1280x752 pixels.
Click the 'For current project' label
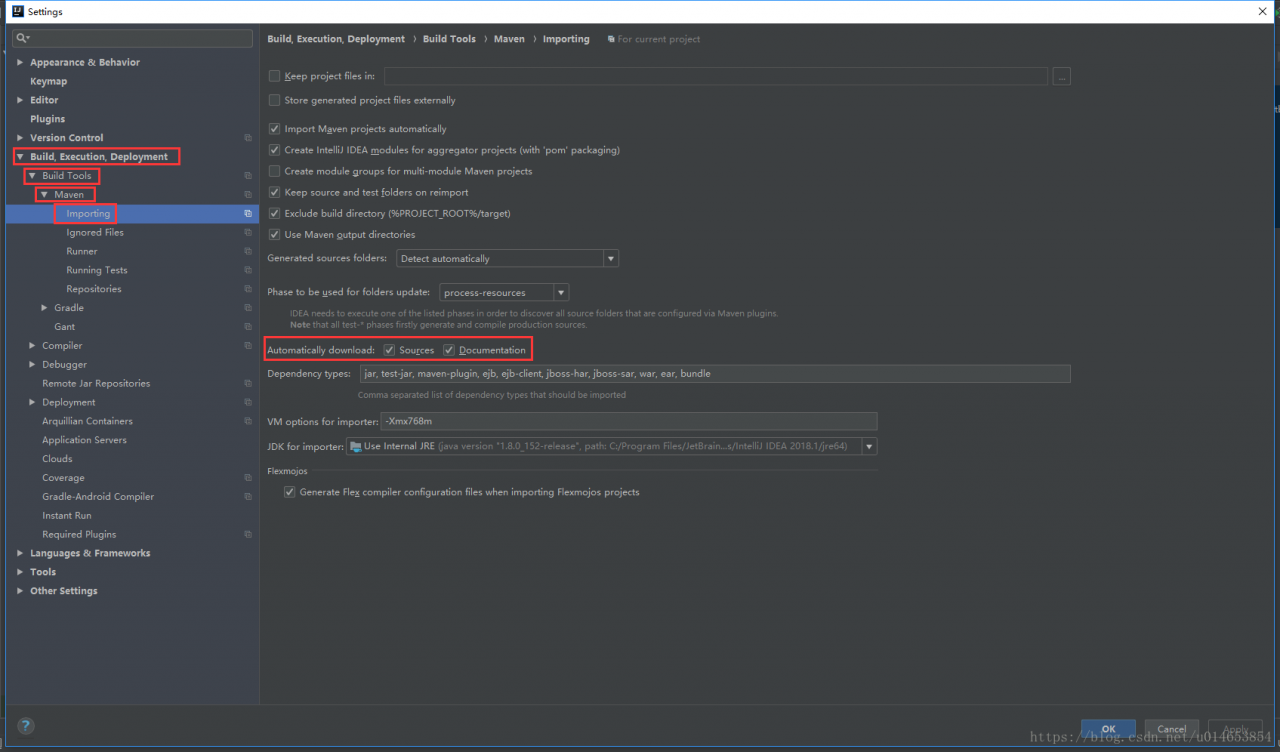659,39
